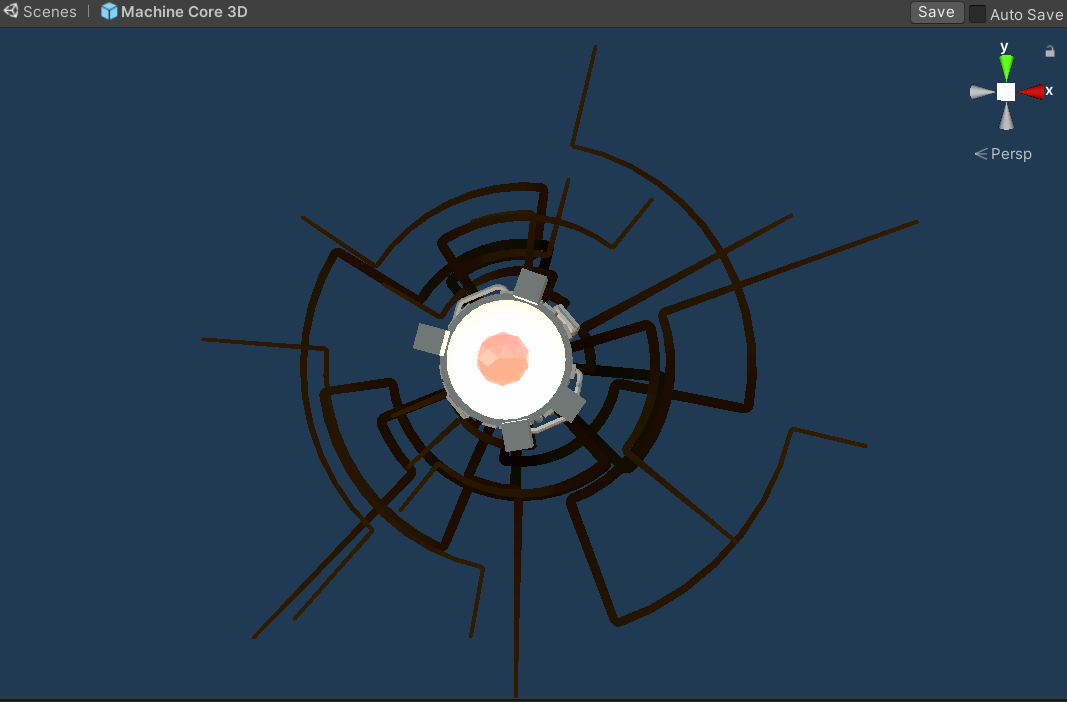Click the green Y axis cone on gizmo
The width and height of the screenshot is (1067, 702).
click(x=1006, y=67)
